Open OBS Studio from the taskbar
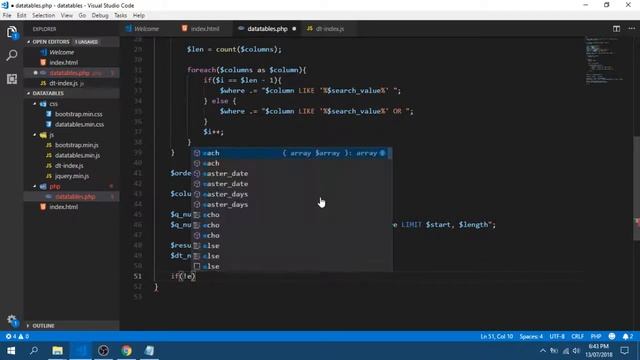Screen dimensions: 640x360 point(103,351)
